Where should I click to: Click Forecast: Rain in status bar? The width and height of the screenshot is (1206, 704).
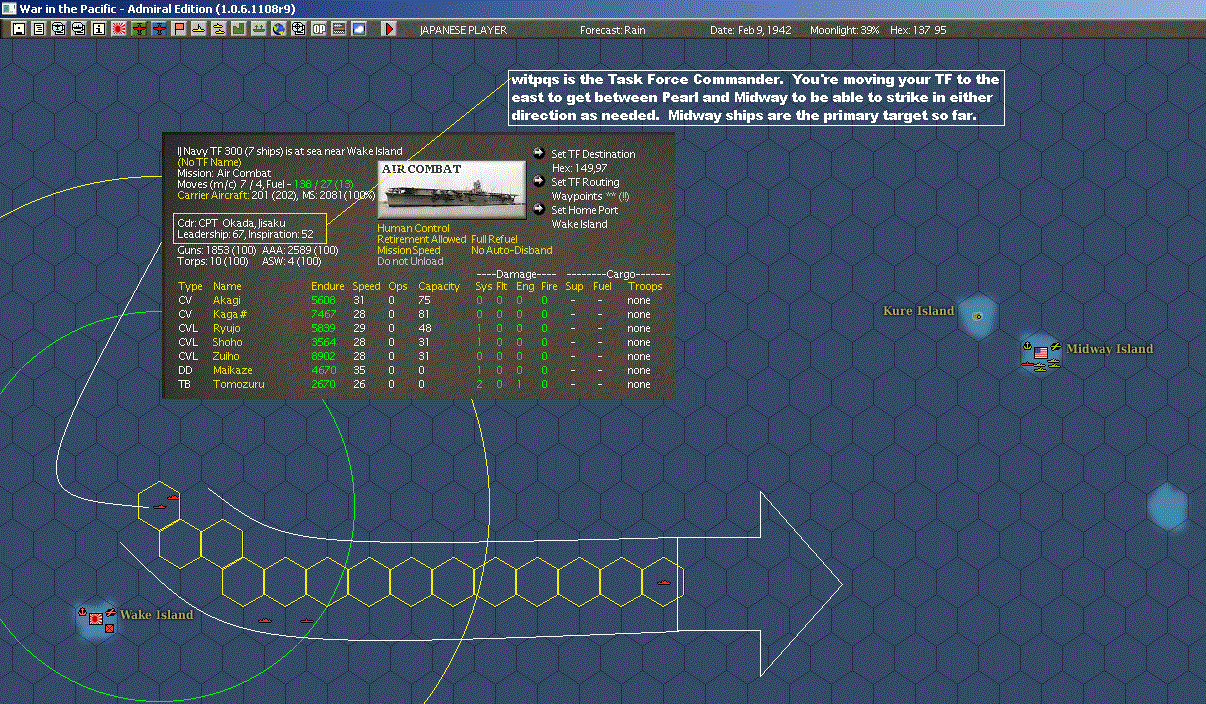612,30
